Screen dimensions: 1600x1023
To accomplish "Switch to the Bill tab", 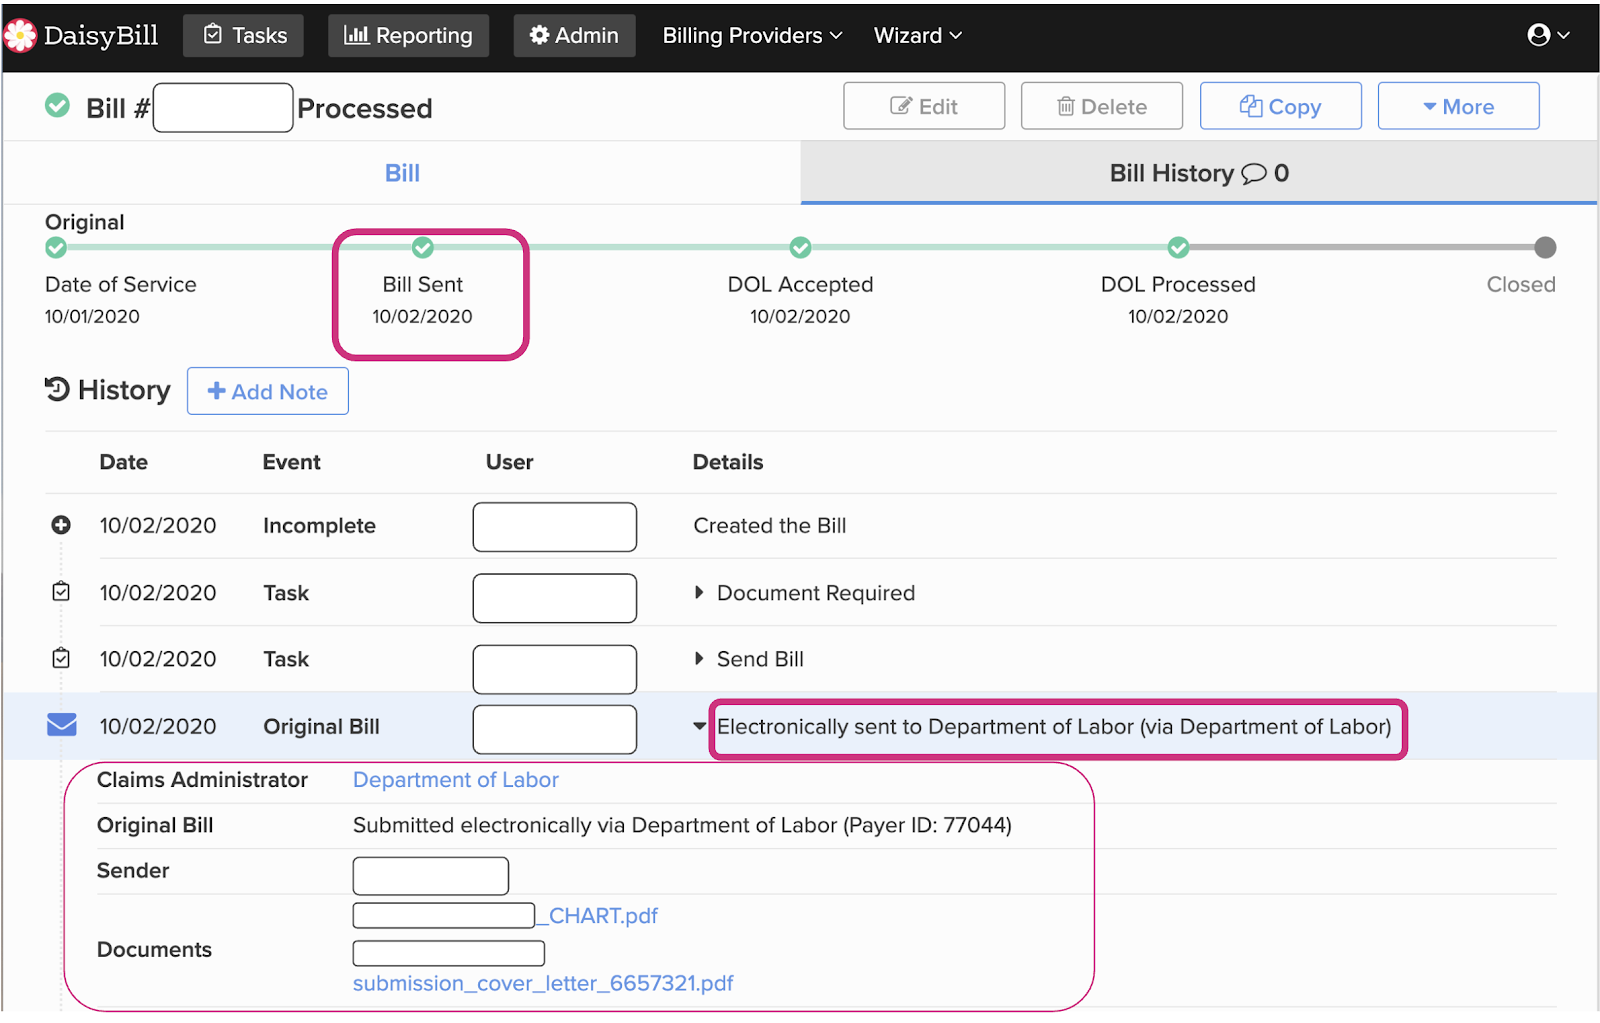I will coord(402,173).
